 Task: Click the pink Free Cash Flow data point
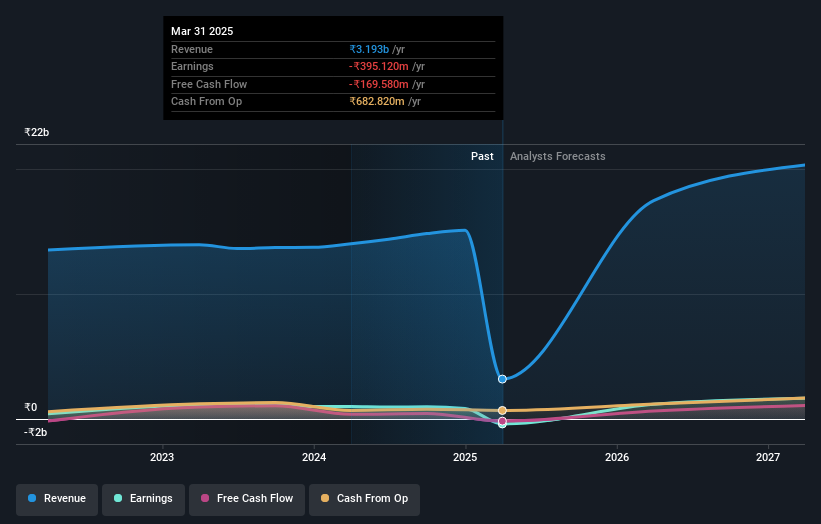click(502, 421)
